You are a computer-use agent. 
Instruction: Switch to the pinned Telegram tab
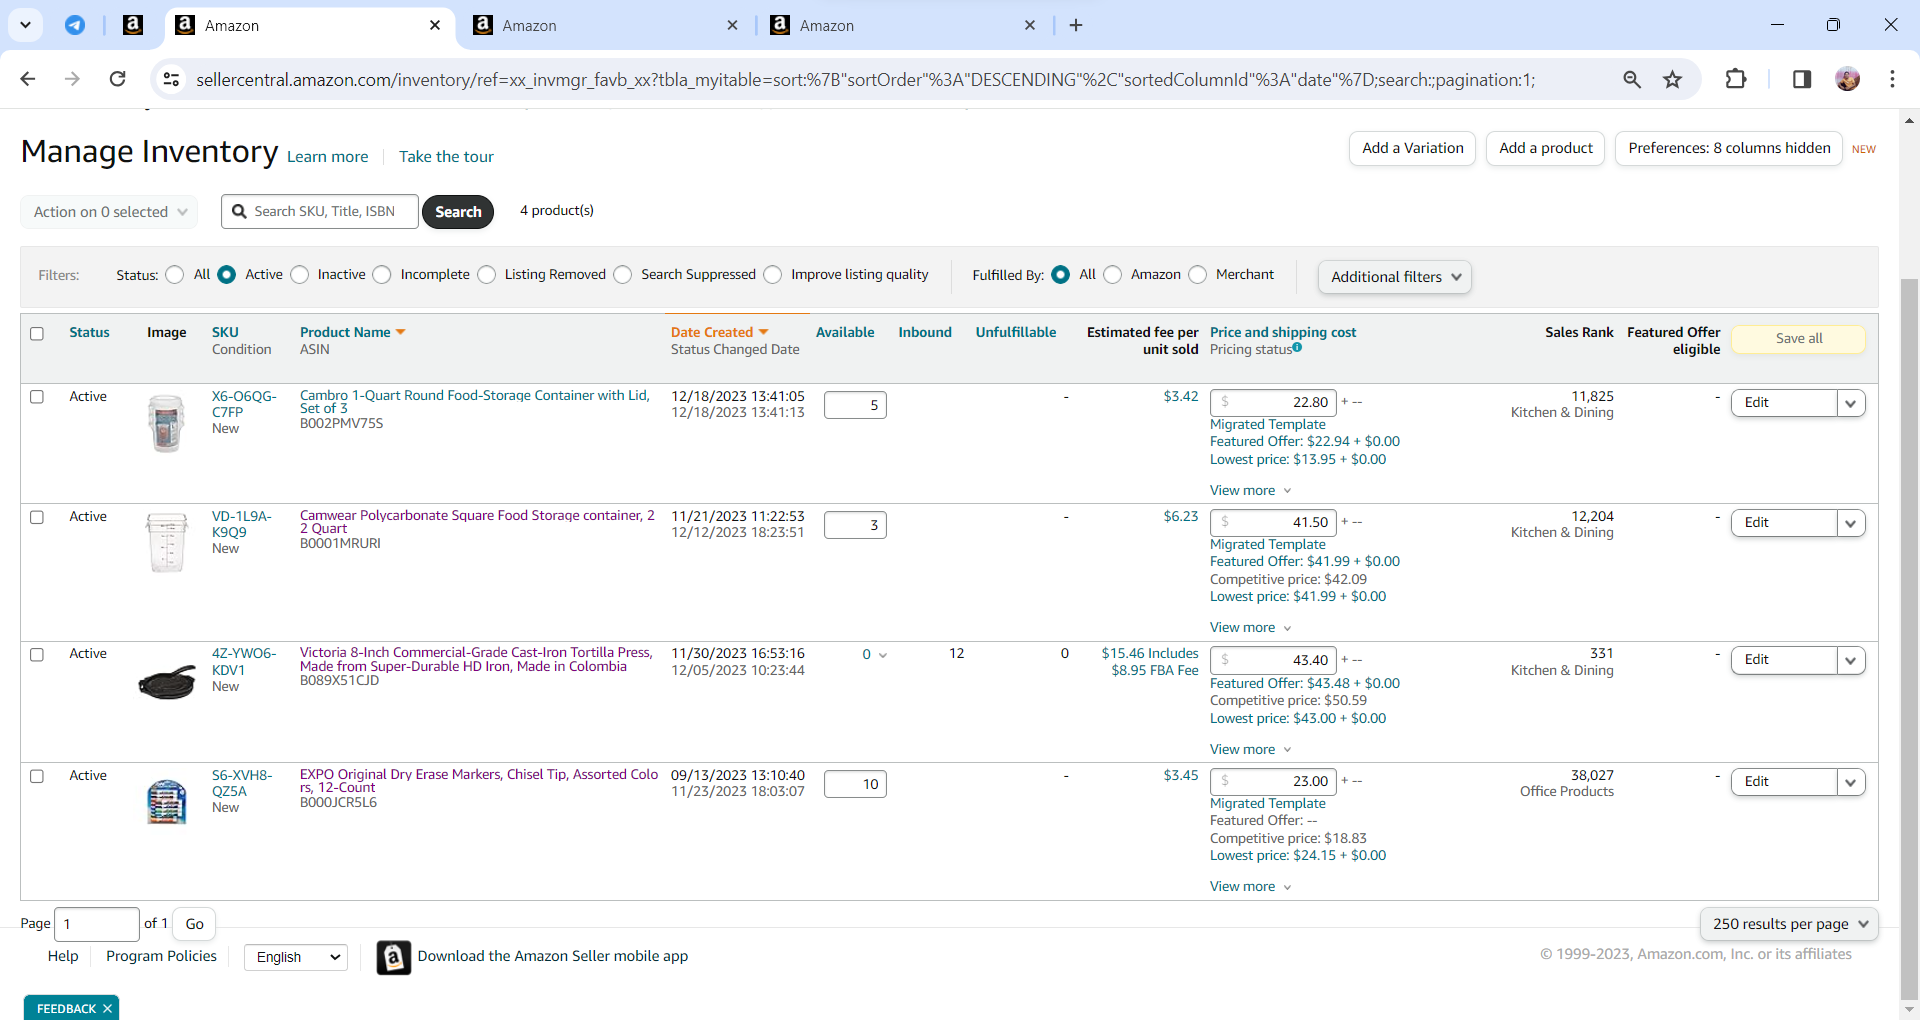75,25
